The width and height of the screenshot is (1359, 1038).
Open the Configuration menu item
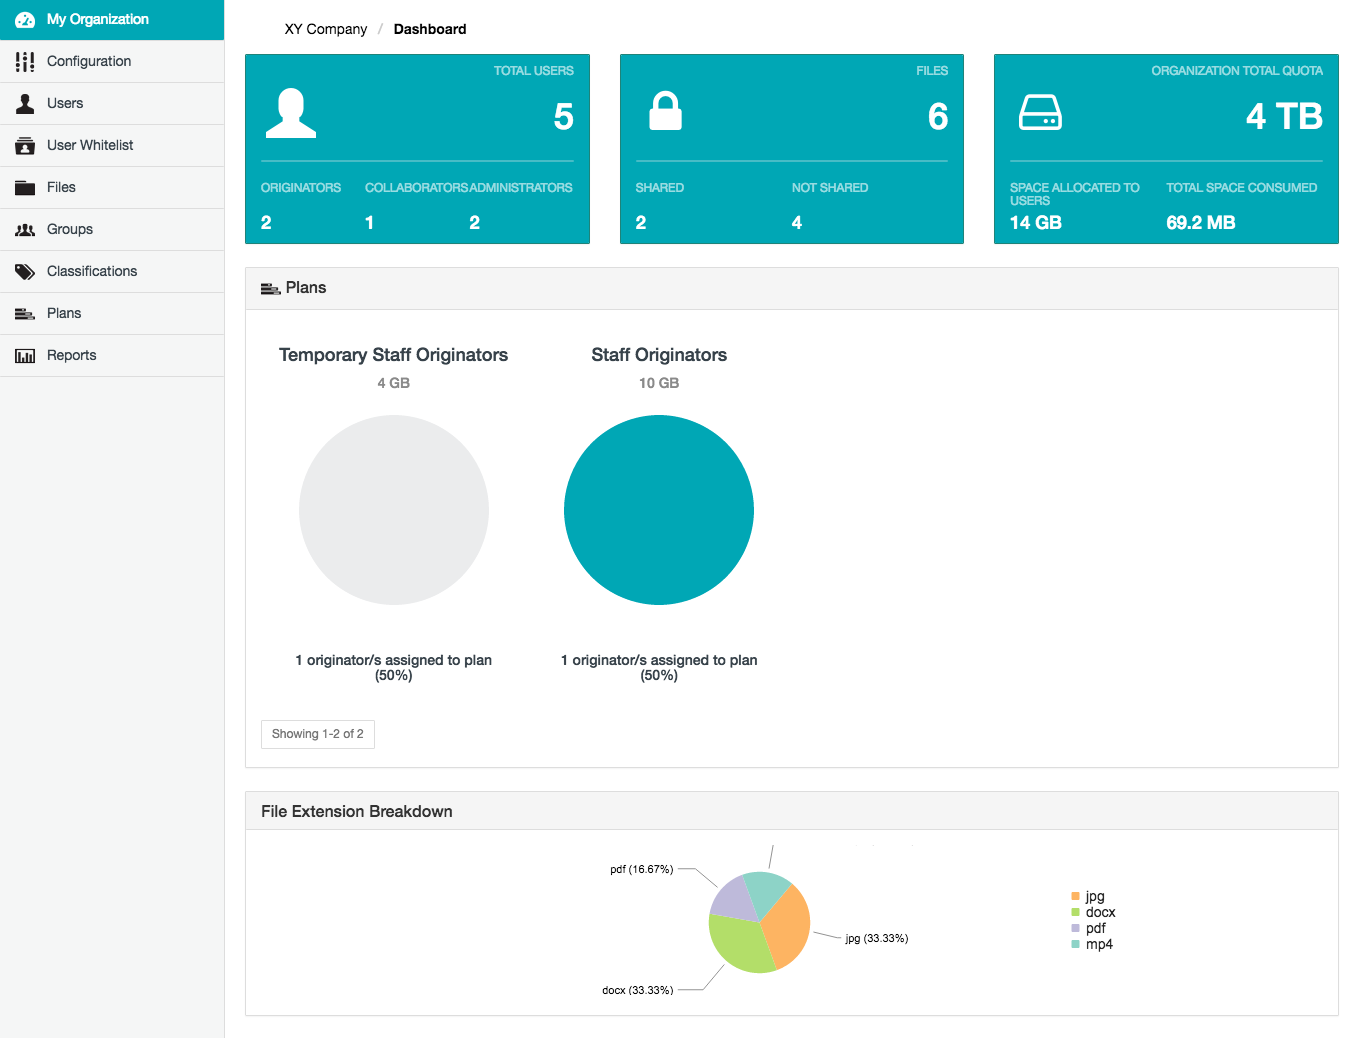(x=89, y=62)
